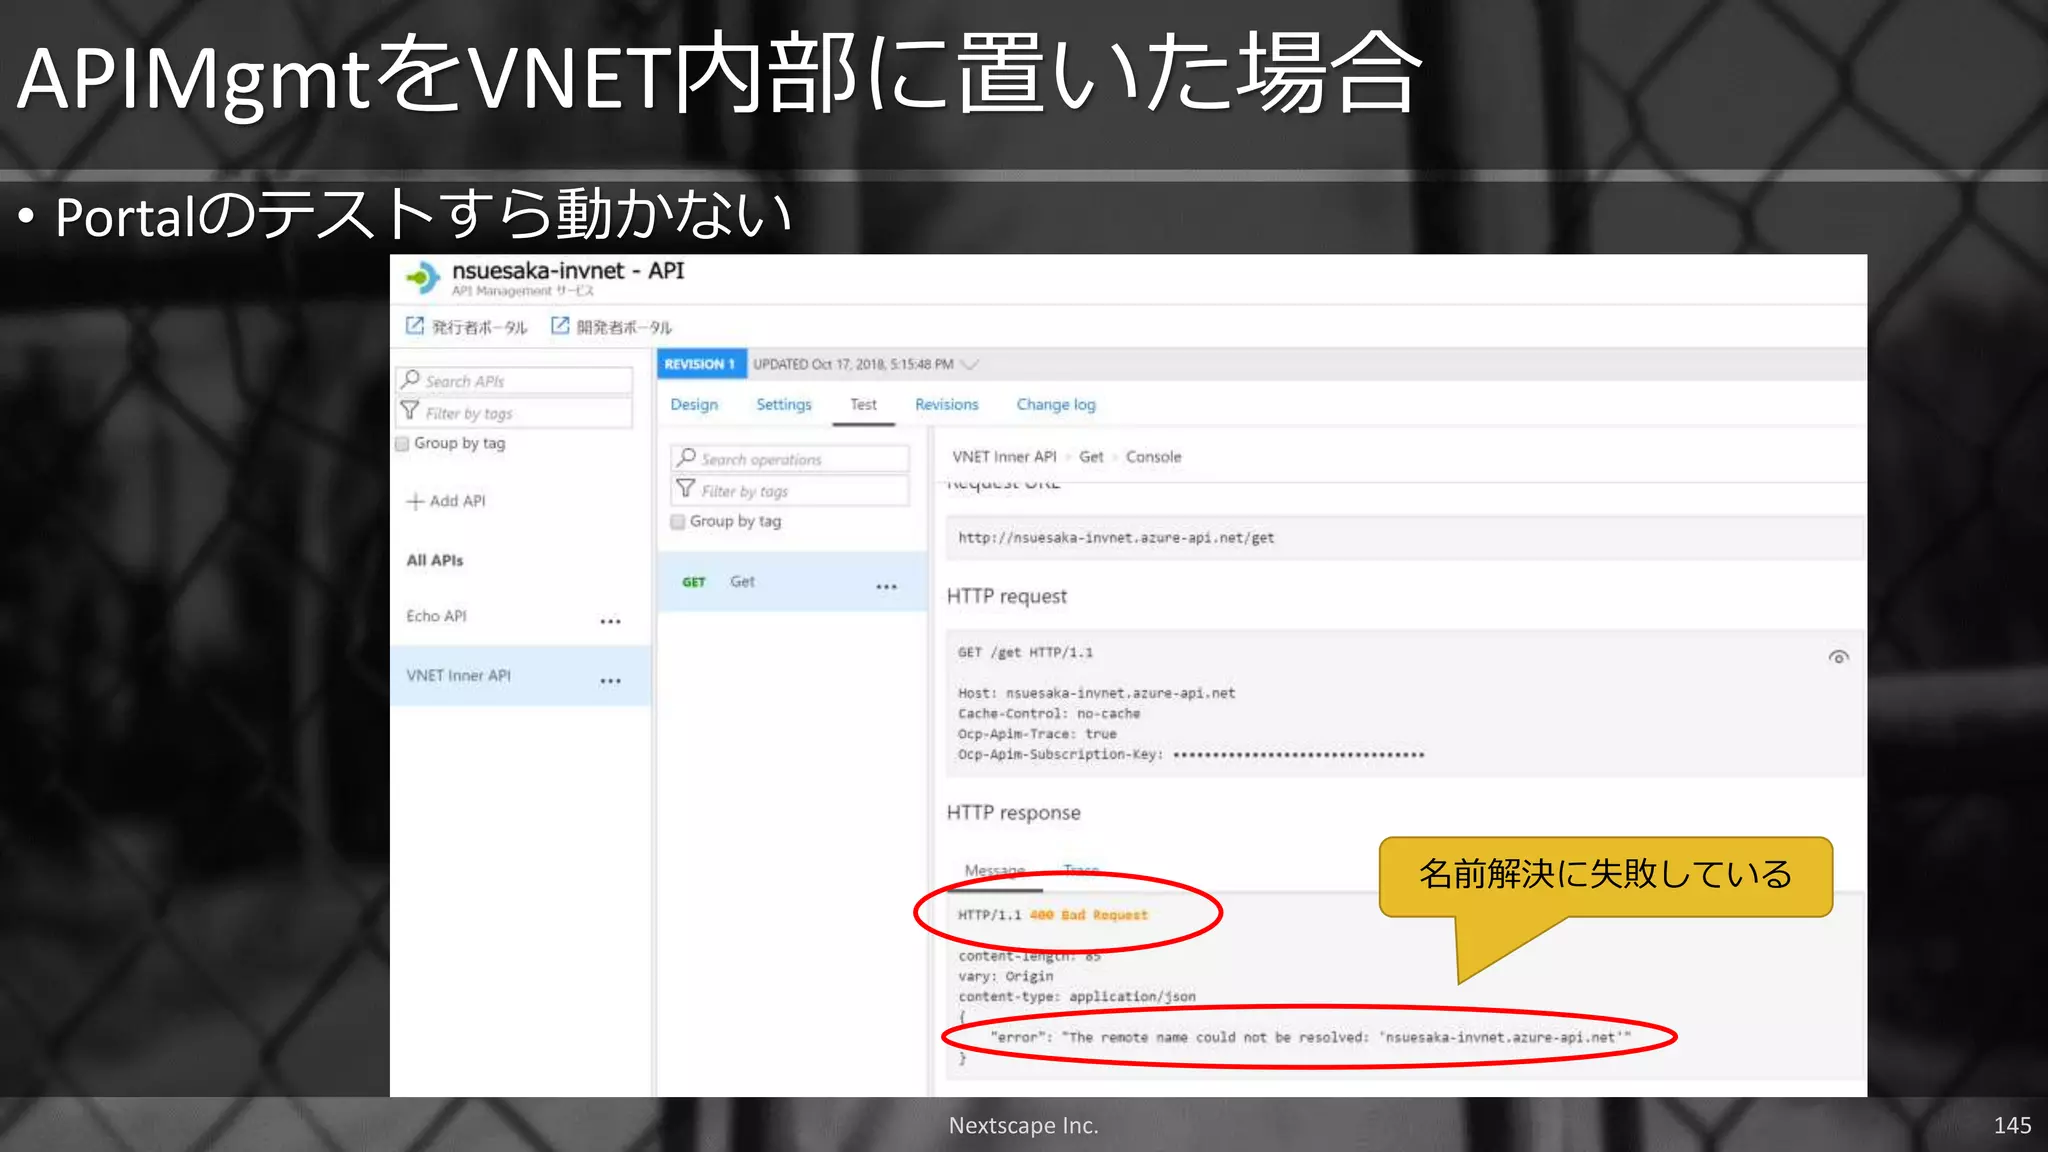Click the GET /get HTTP/1.1 line
Image resolution: width=2048 pixels, height=1152 pixels.
tap(1025, 653)
